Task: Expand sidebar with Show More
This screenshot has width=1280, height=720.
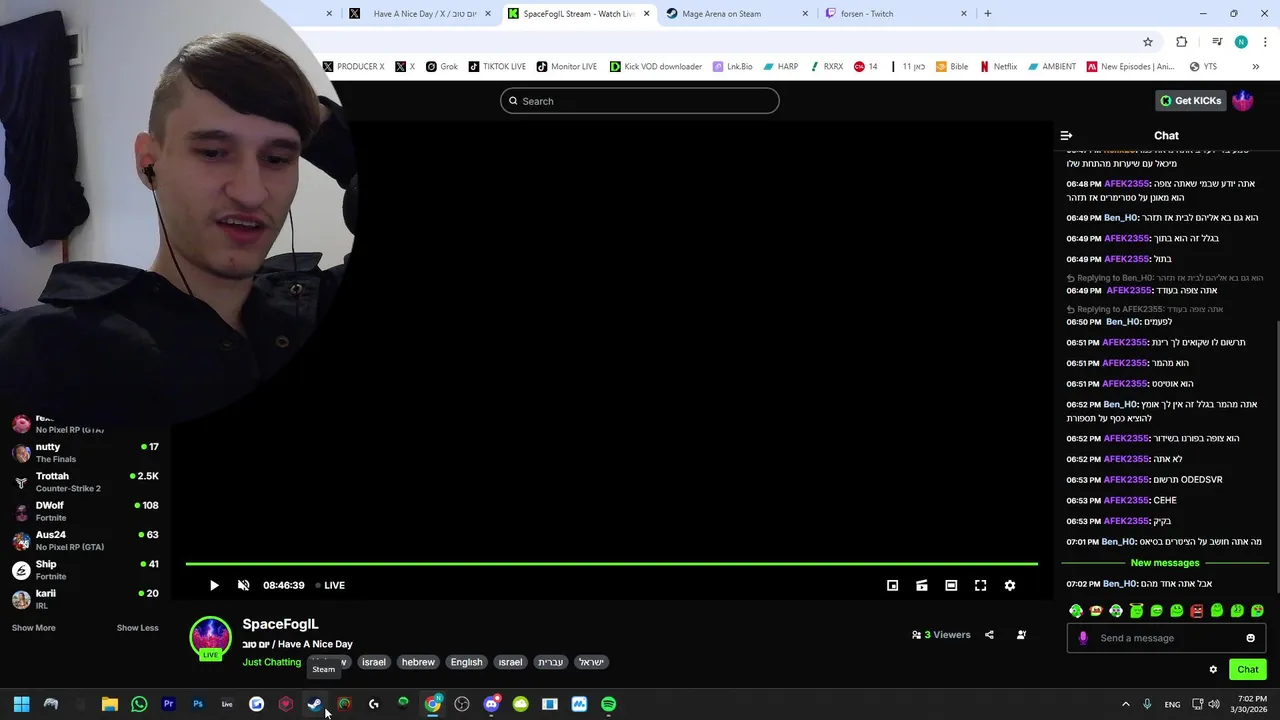Action: pyautogui.click(x=33, y=628)
